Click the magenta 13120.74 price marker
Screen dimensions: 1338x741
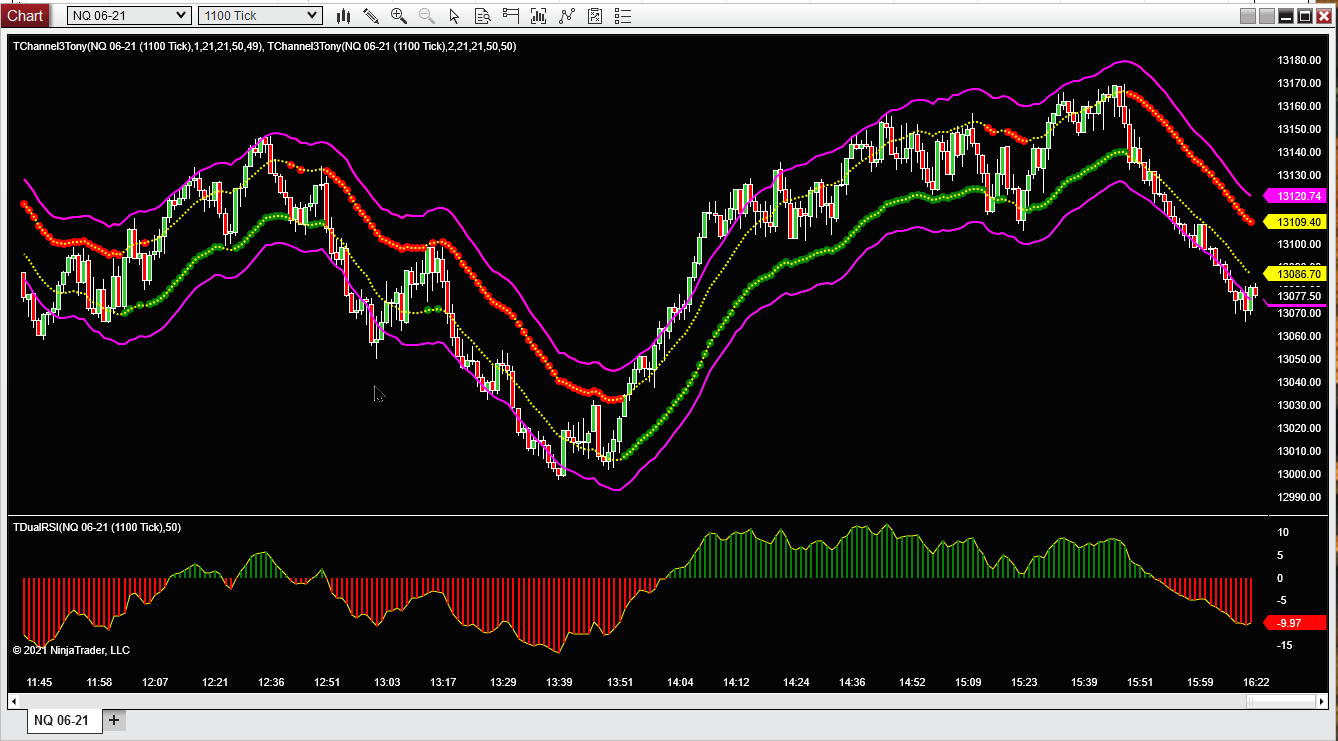tap(1295, 196)
